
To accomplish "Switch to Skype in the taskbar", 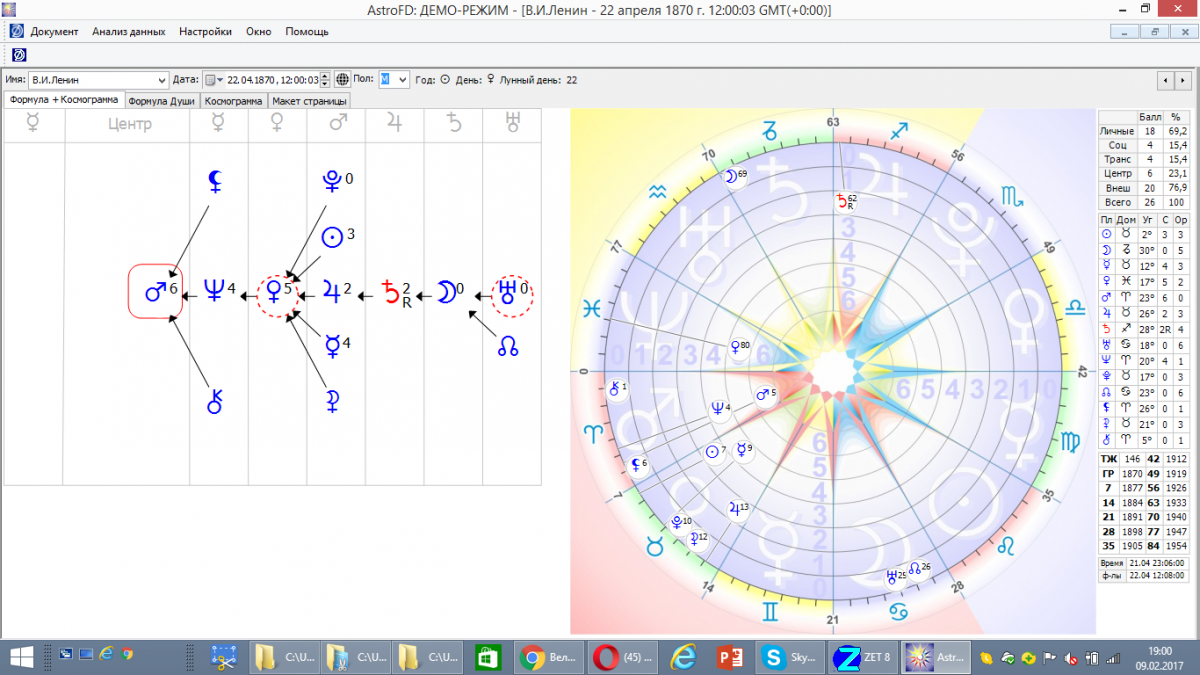I will tap(790, 657).
